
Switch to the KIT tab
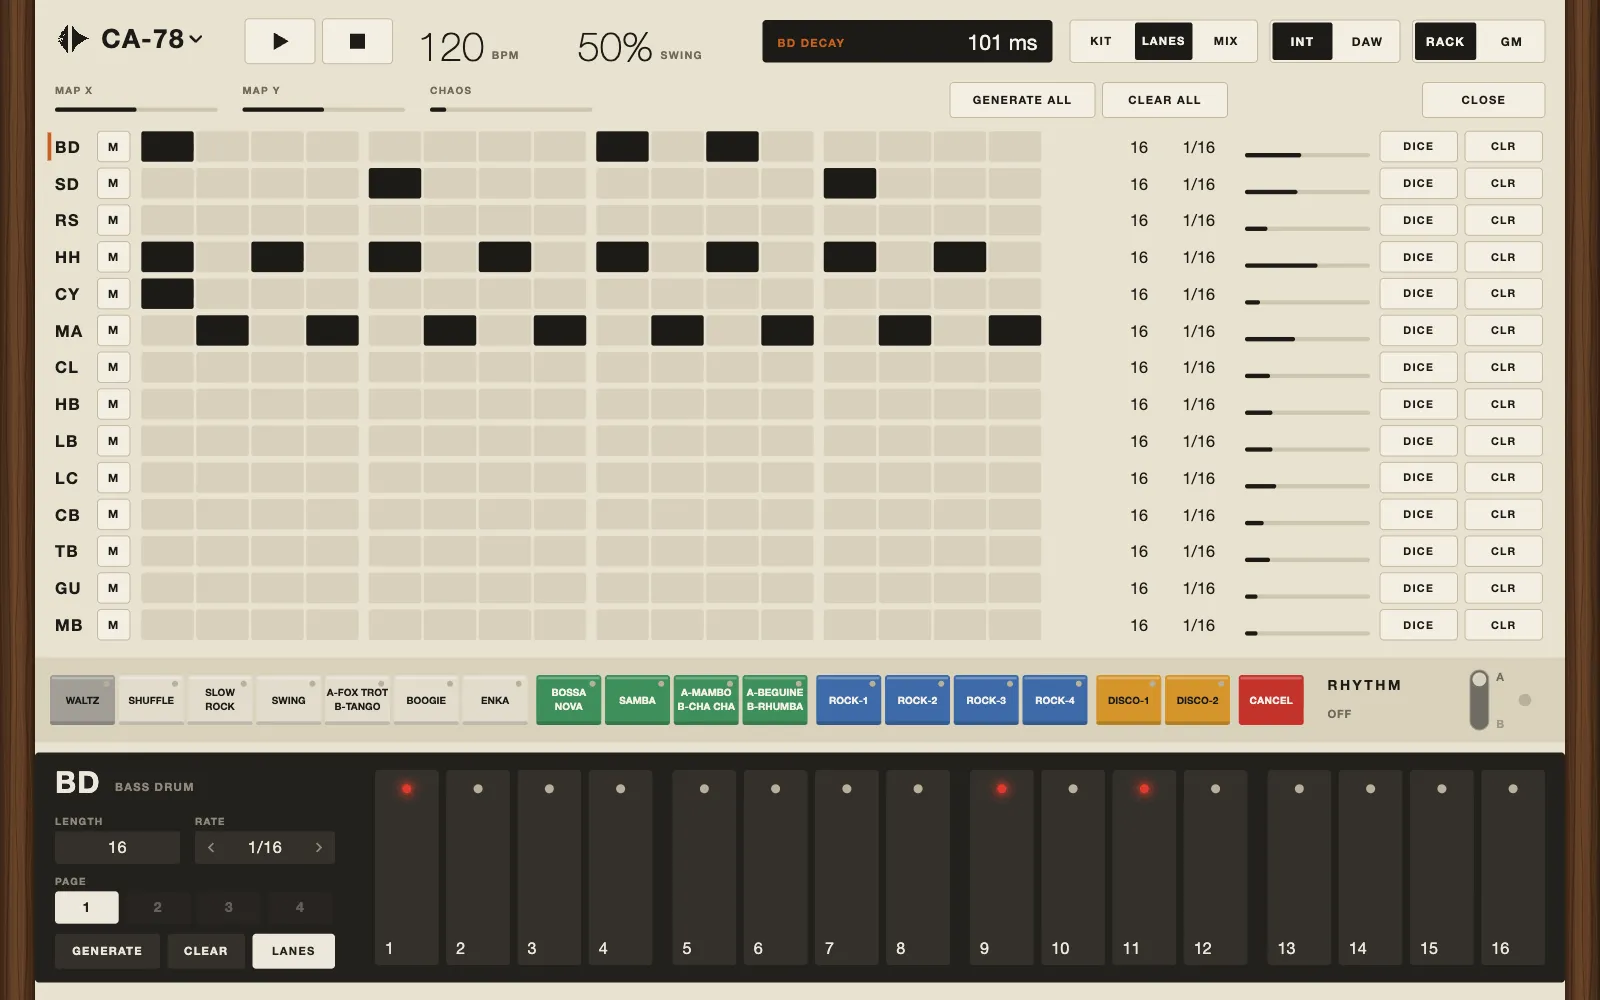(1101, 41)
